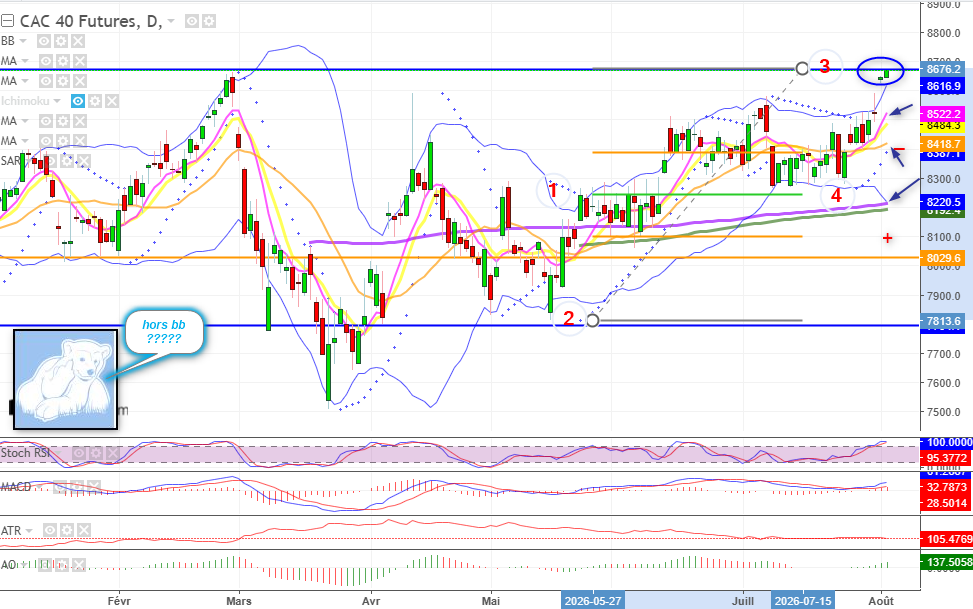The image size is (973, 609).
Task: Remove the Ichimoku indicator
Action: pyautogui.click(x=112, y=101)
